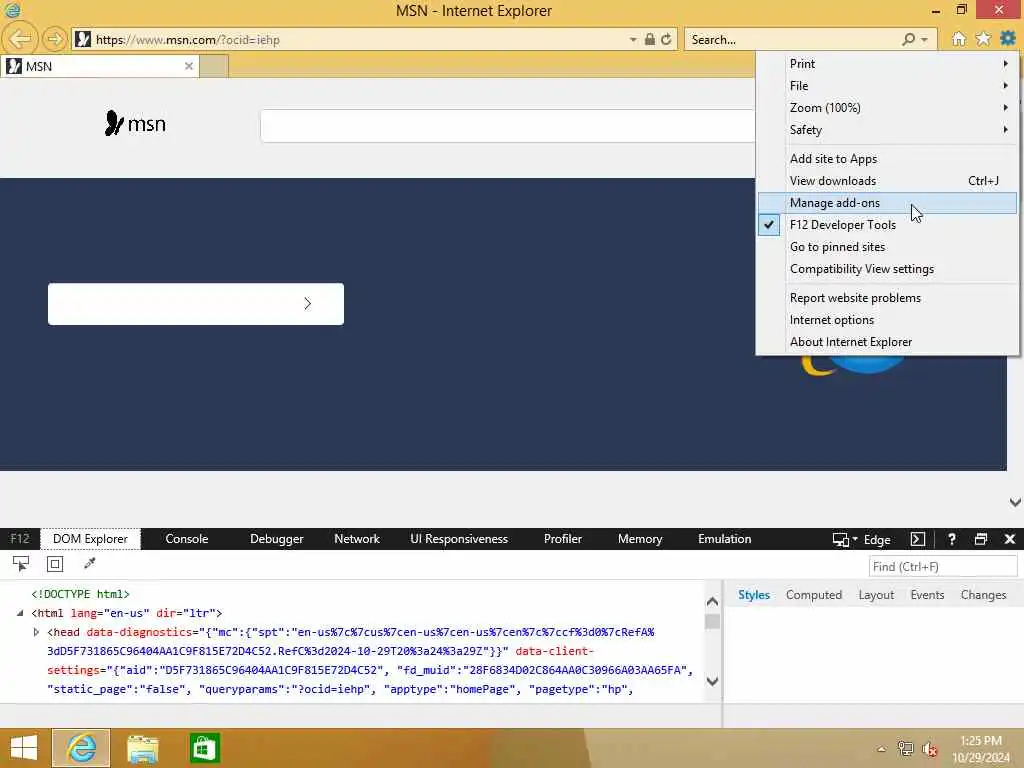Switch to the Events pane tab

pos(927,595)
